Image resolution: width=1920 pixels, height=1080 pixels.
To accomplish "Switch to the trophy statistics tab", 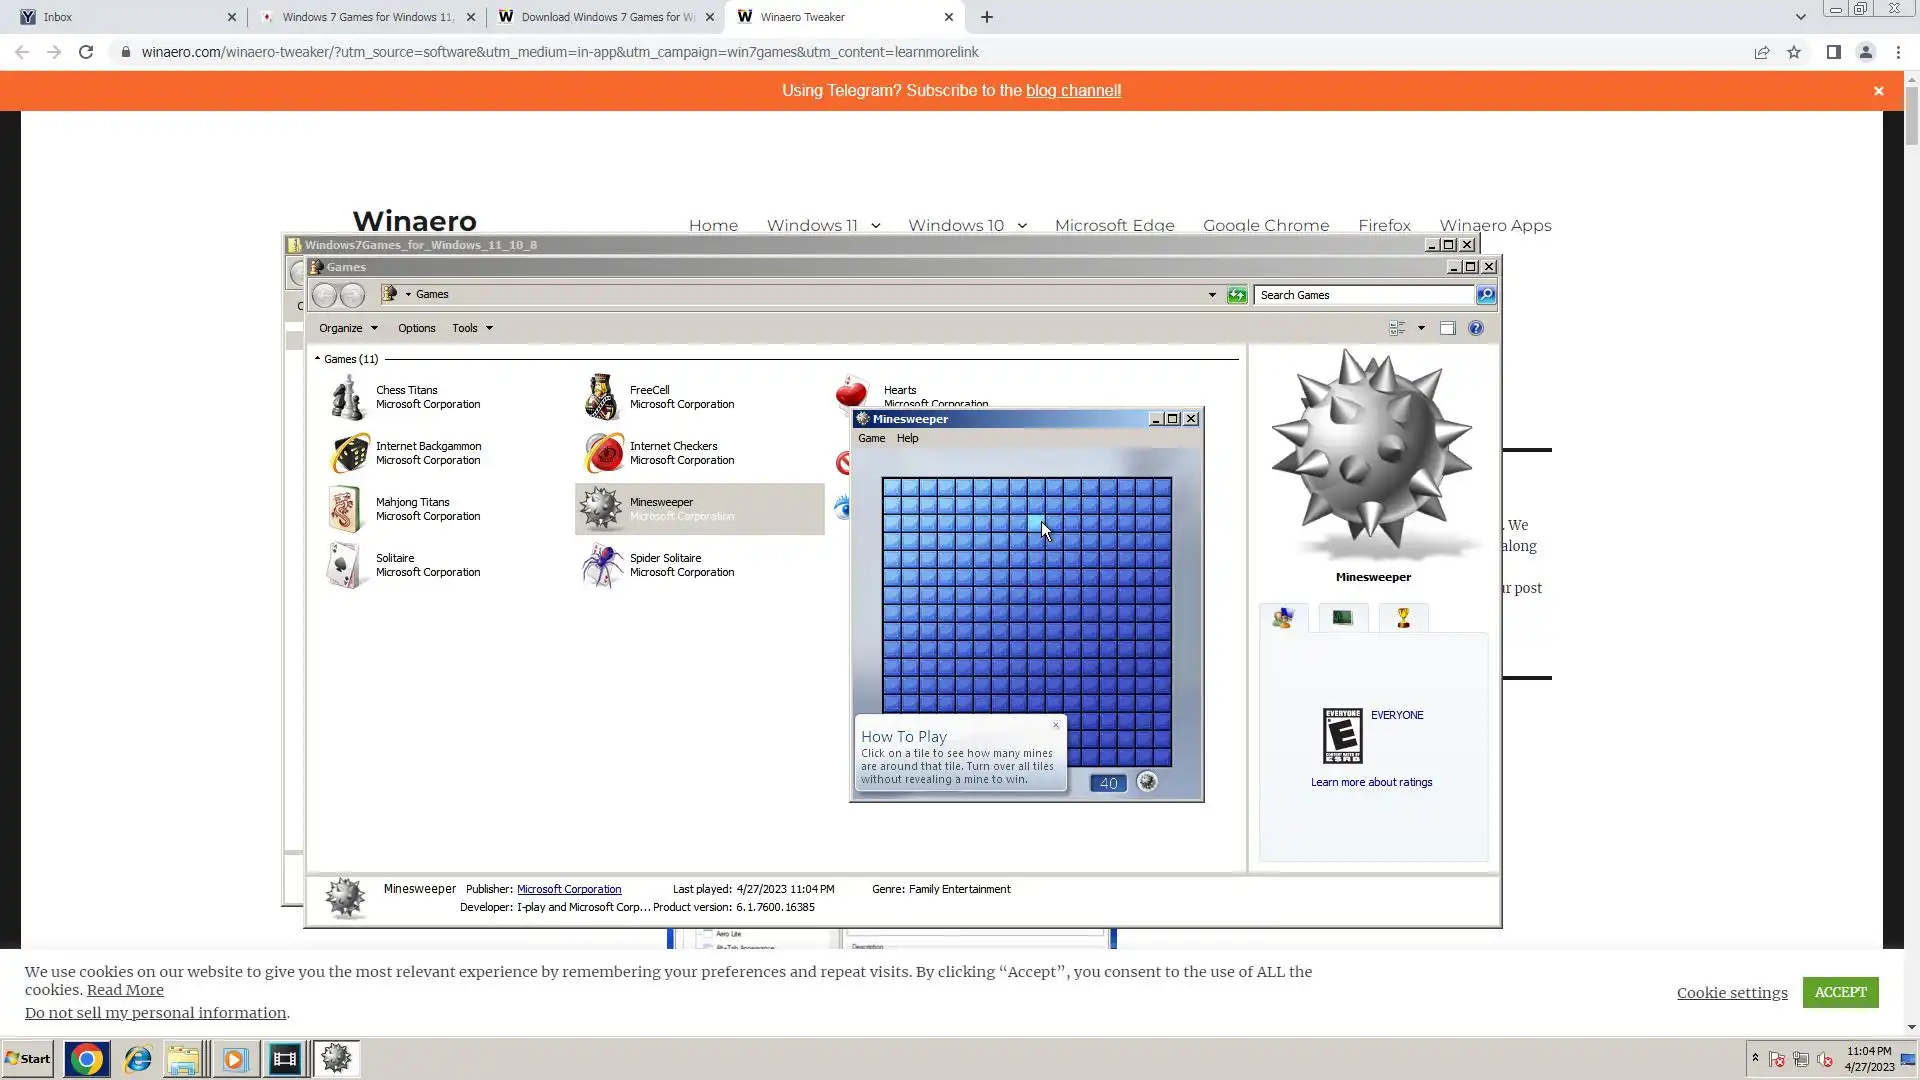I will (1403, 618).
